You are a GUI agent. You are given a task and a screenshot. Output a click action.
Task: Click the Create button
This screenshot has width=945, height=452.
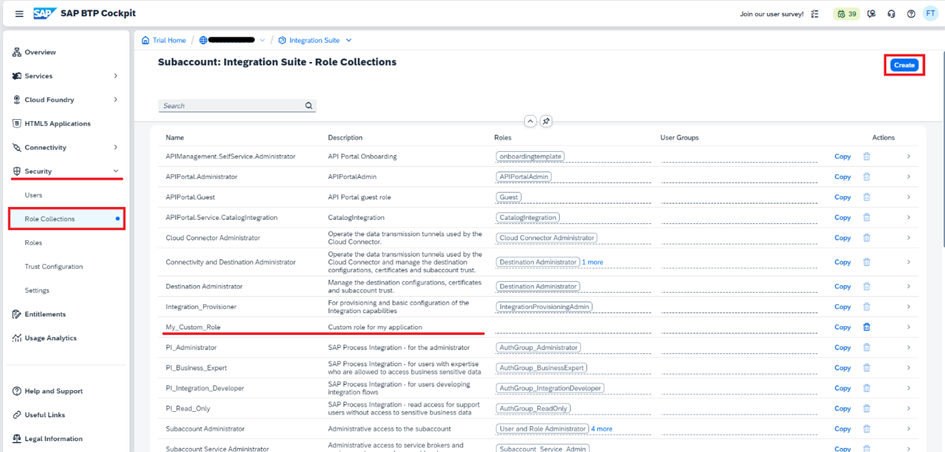[x=904, y=65]
